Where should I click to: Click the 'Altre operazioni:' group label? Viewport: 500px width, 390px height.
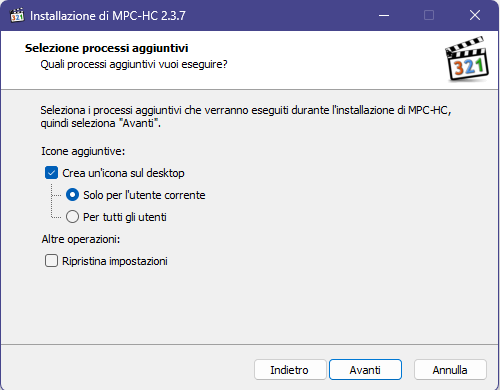(x=81, y=239)
